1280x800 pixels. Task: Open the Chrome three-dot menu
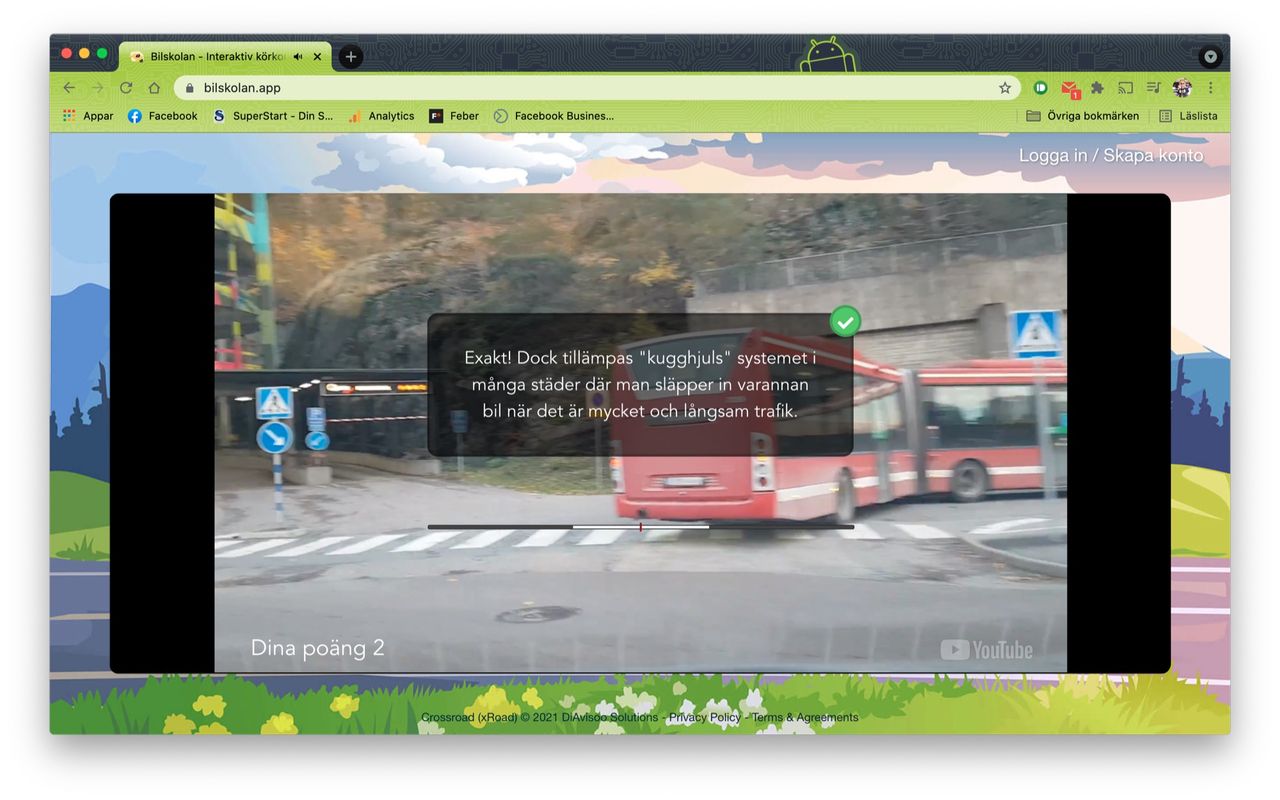pos(1210,88)
